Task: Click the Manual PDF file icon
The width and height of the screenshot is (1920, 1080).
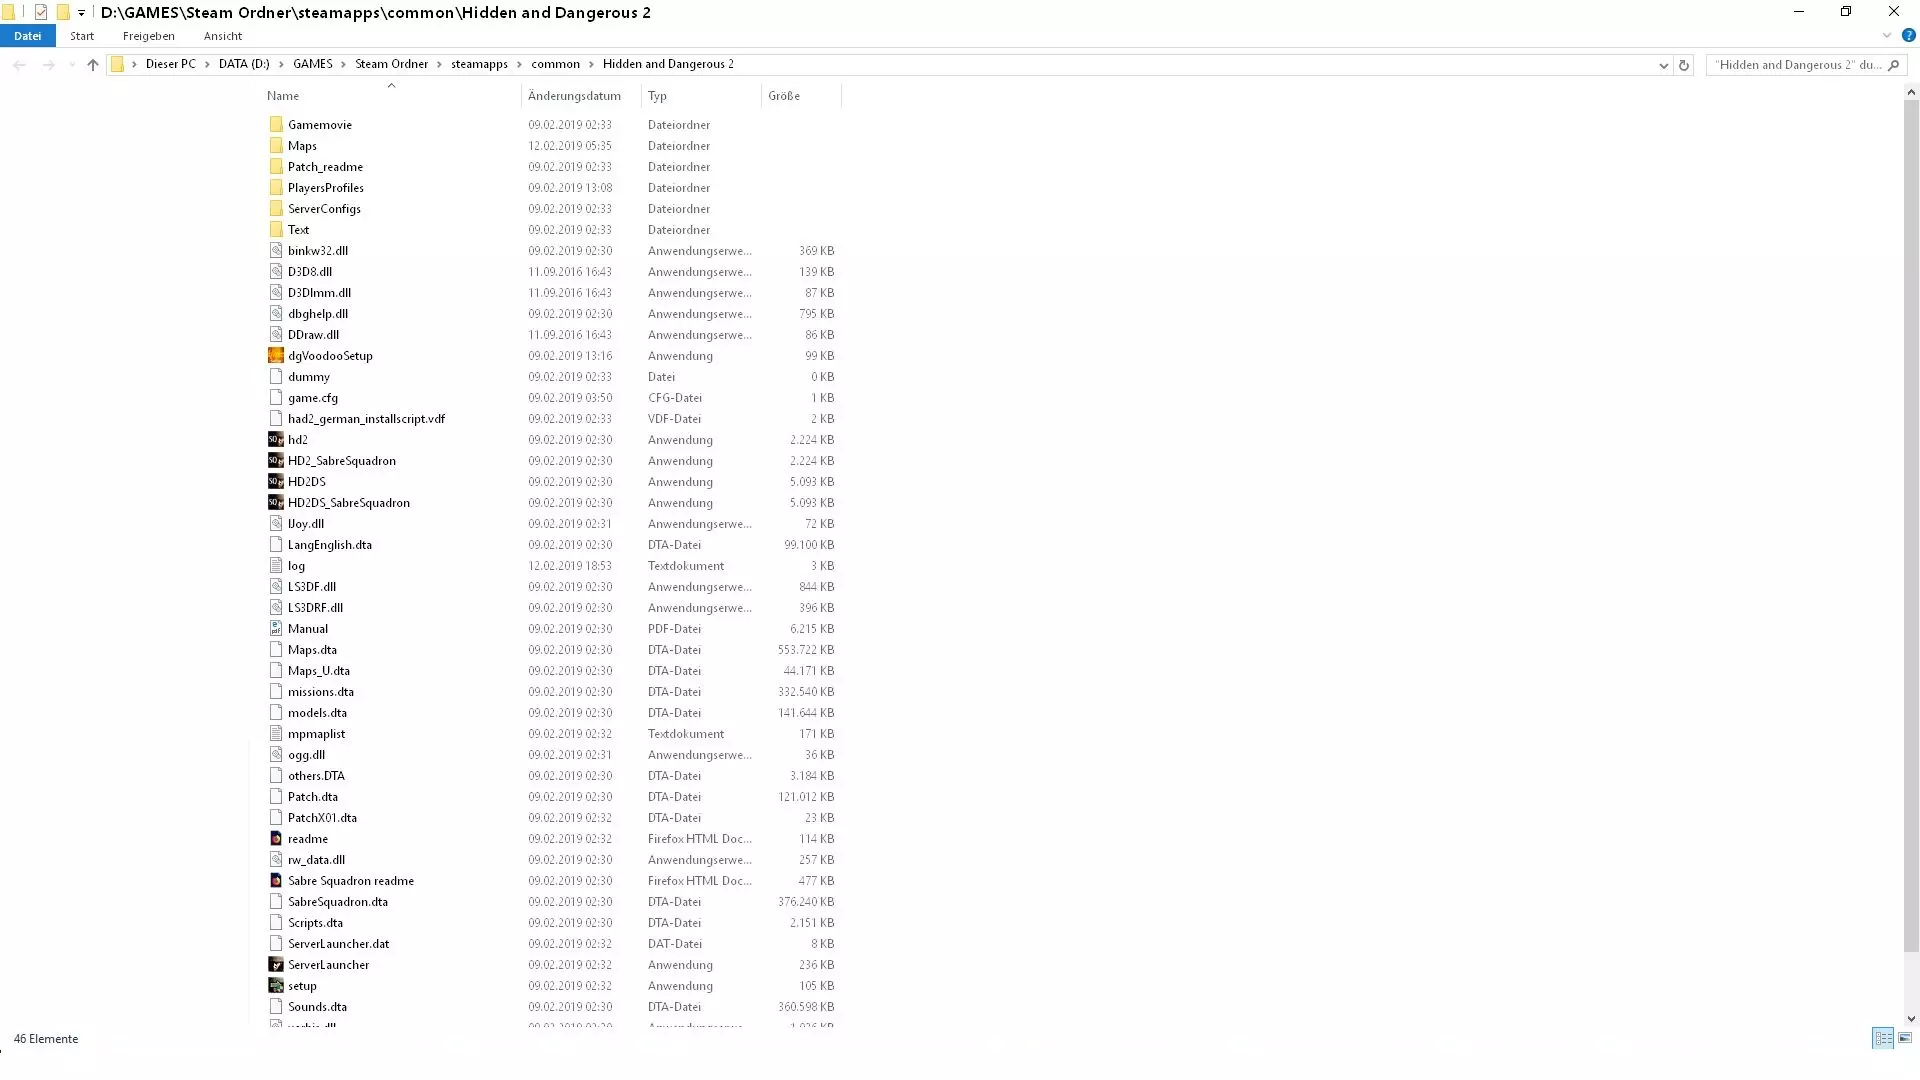Action: click(276, 629)
